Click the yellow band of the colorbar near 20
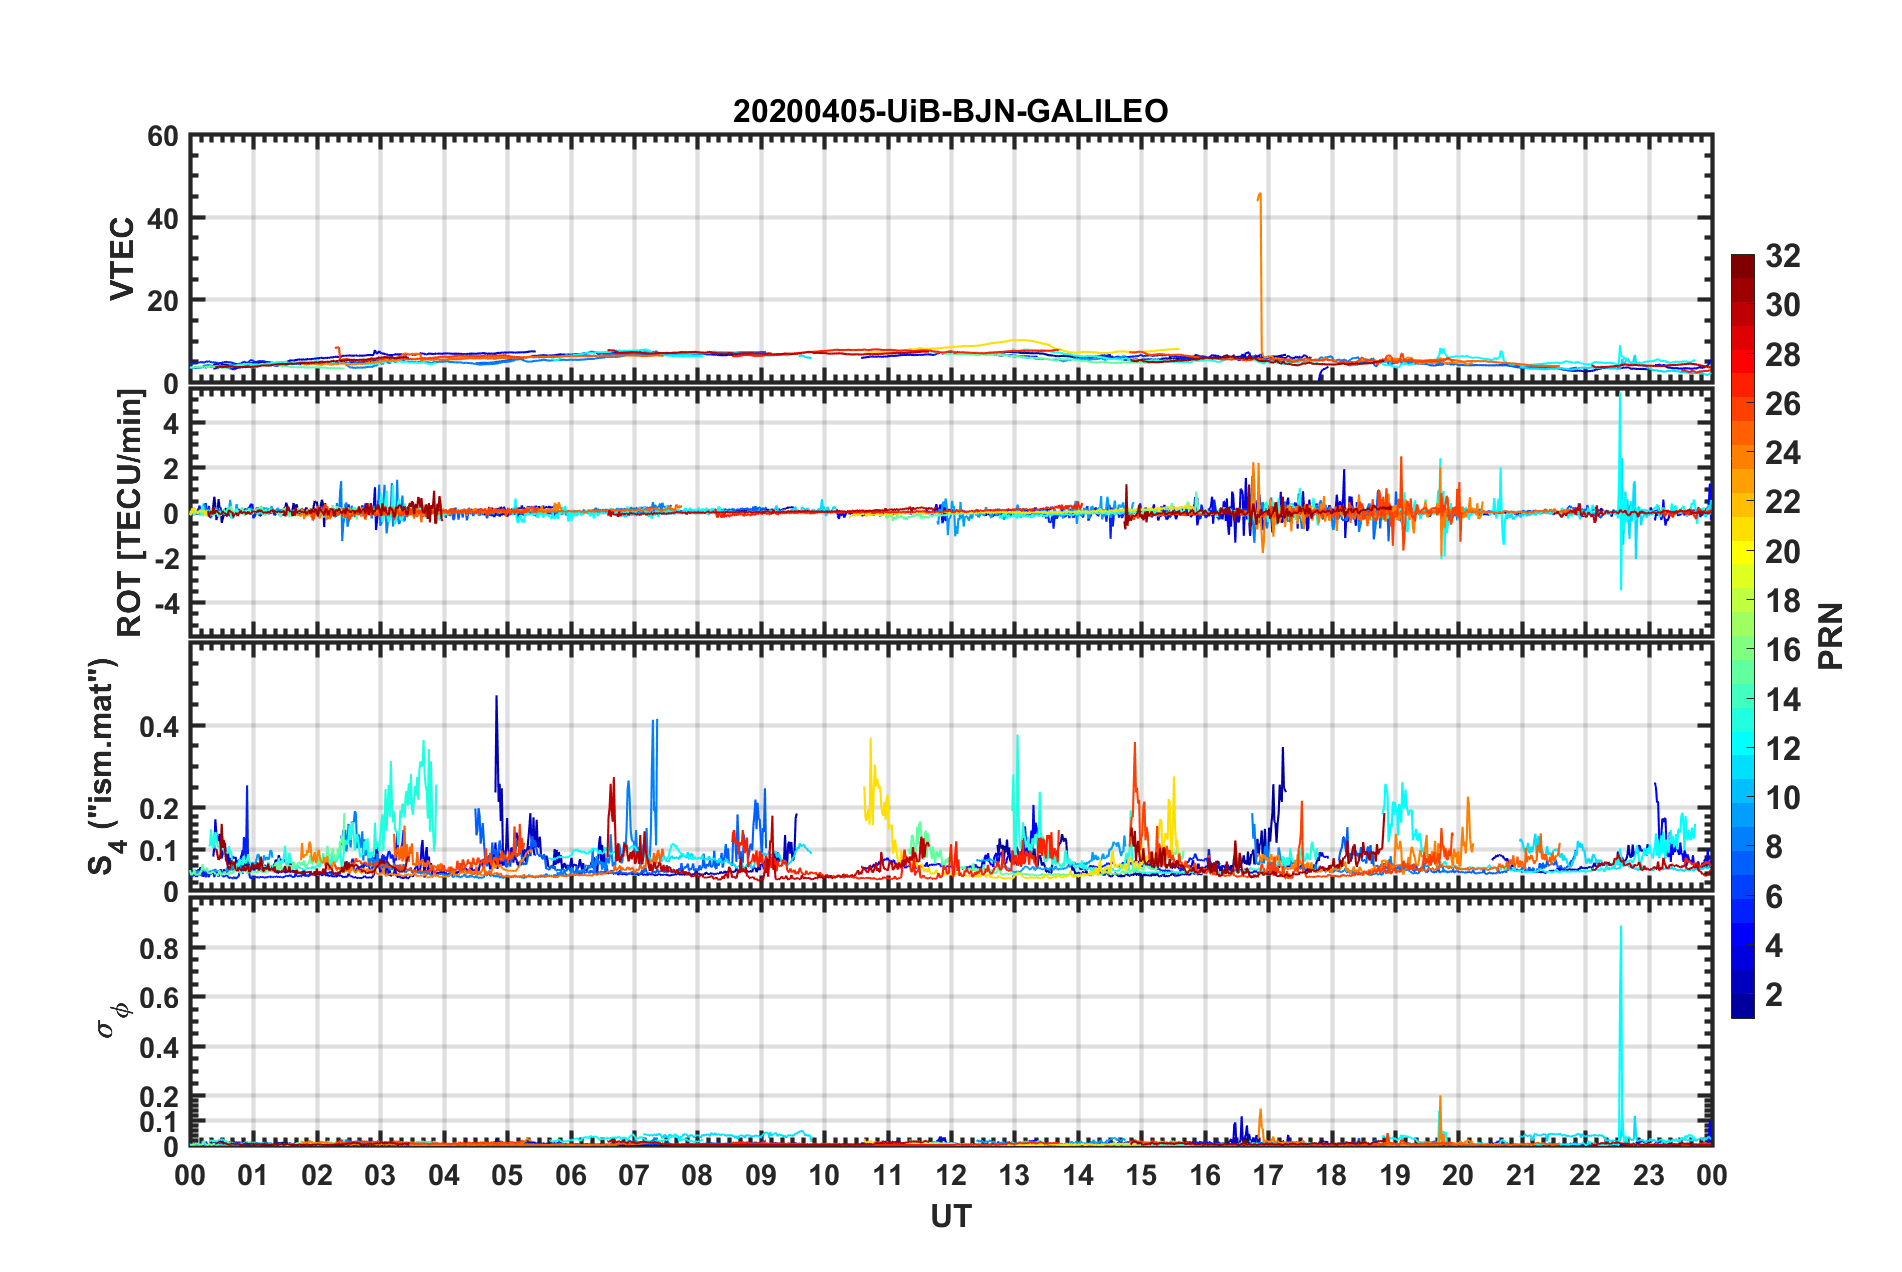This screenshot has height=1272, width=1902. coord(1742,551)
